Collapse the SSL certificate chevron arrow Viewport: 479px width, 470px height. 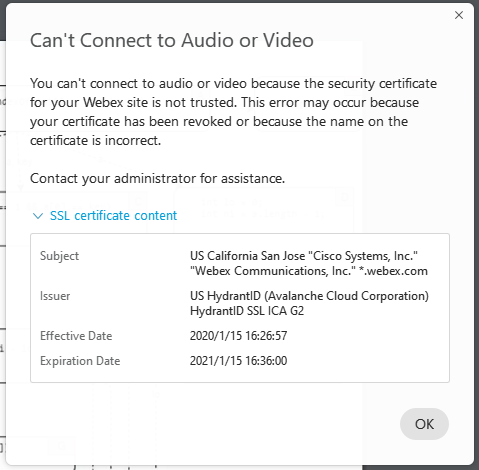pyautogui.click(x=38, y=216)
